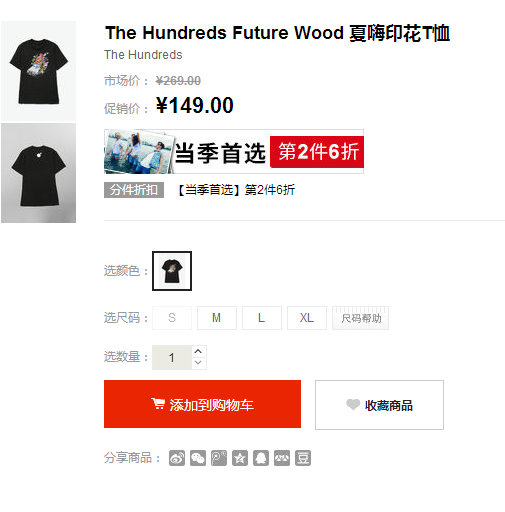
Task: Share product to Tencent Weibo
Action: point(219,458)
